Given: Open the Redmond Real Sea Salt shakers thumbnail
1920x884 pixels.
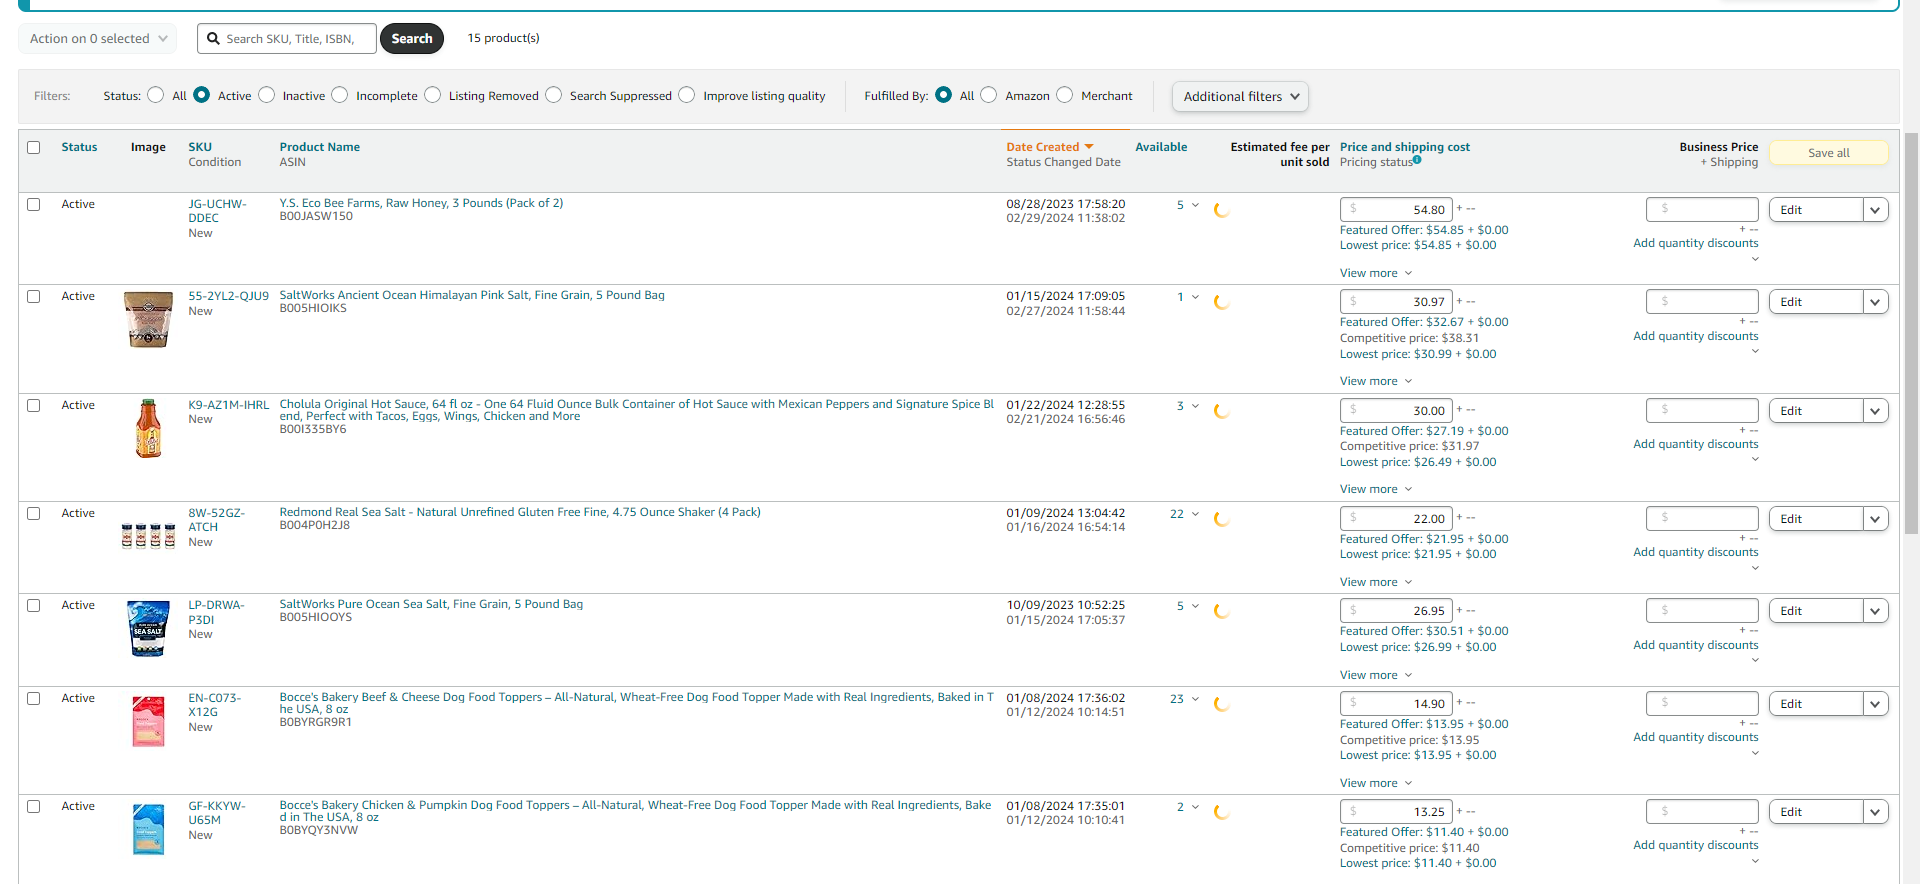Looking at the screenshot, I should coord(148,536).
